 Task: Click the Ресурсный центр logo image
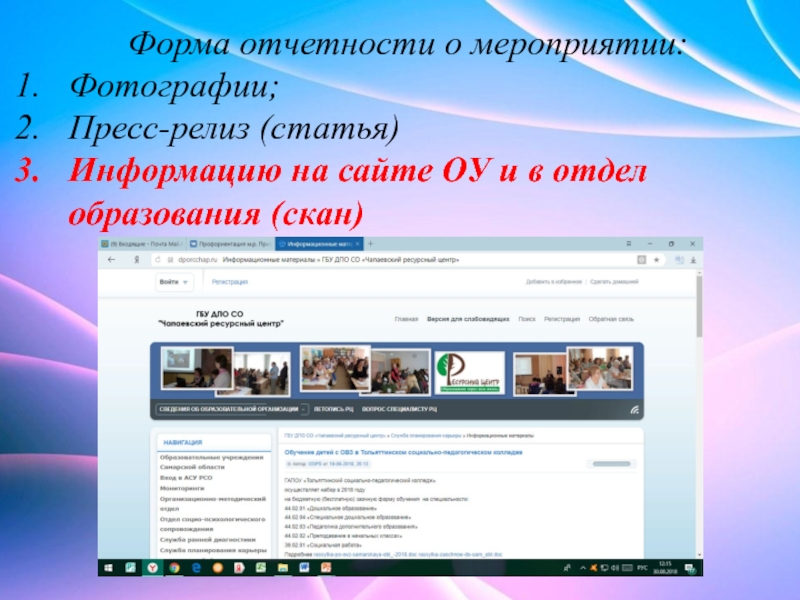pos(469,367)
